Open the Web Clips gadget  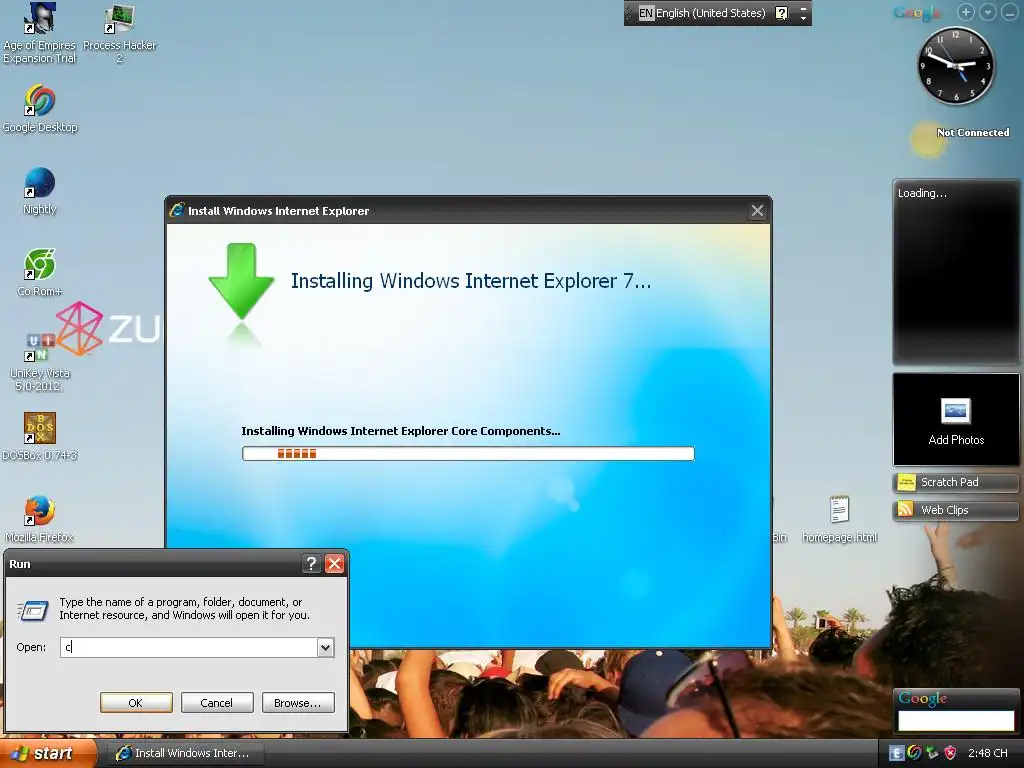click(955, 510)
